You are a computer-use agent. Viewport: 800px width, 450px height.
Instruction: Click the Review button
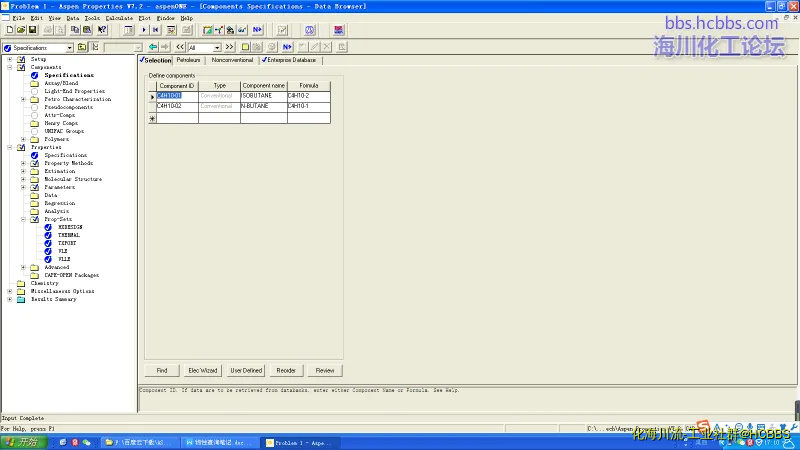[324, 370]
